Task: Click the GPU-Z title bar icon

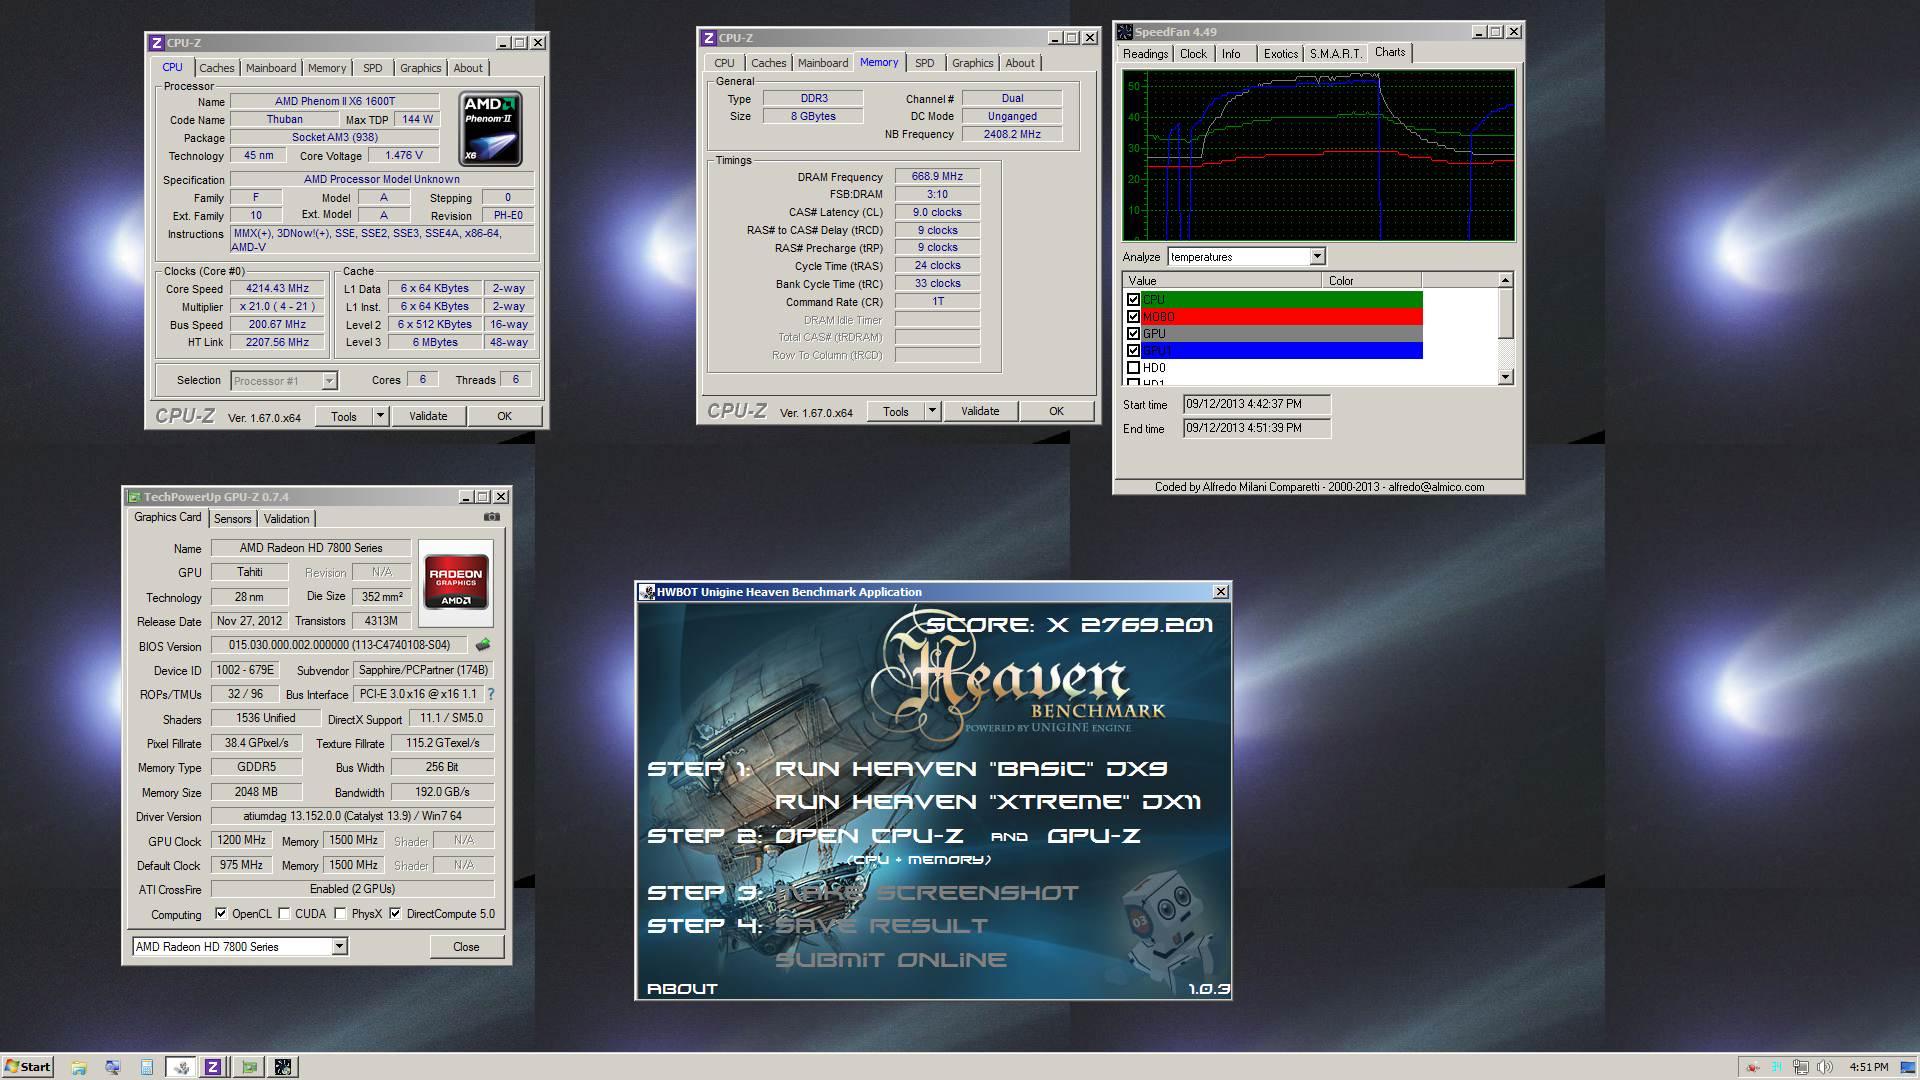Action: pos(134,497)
